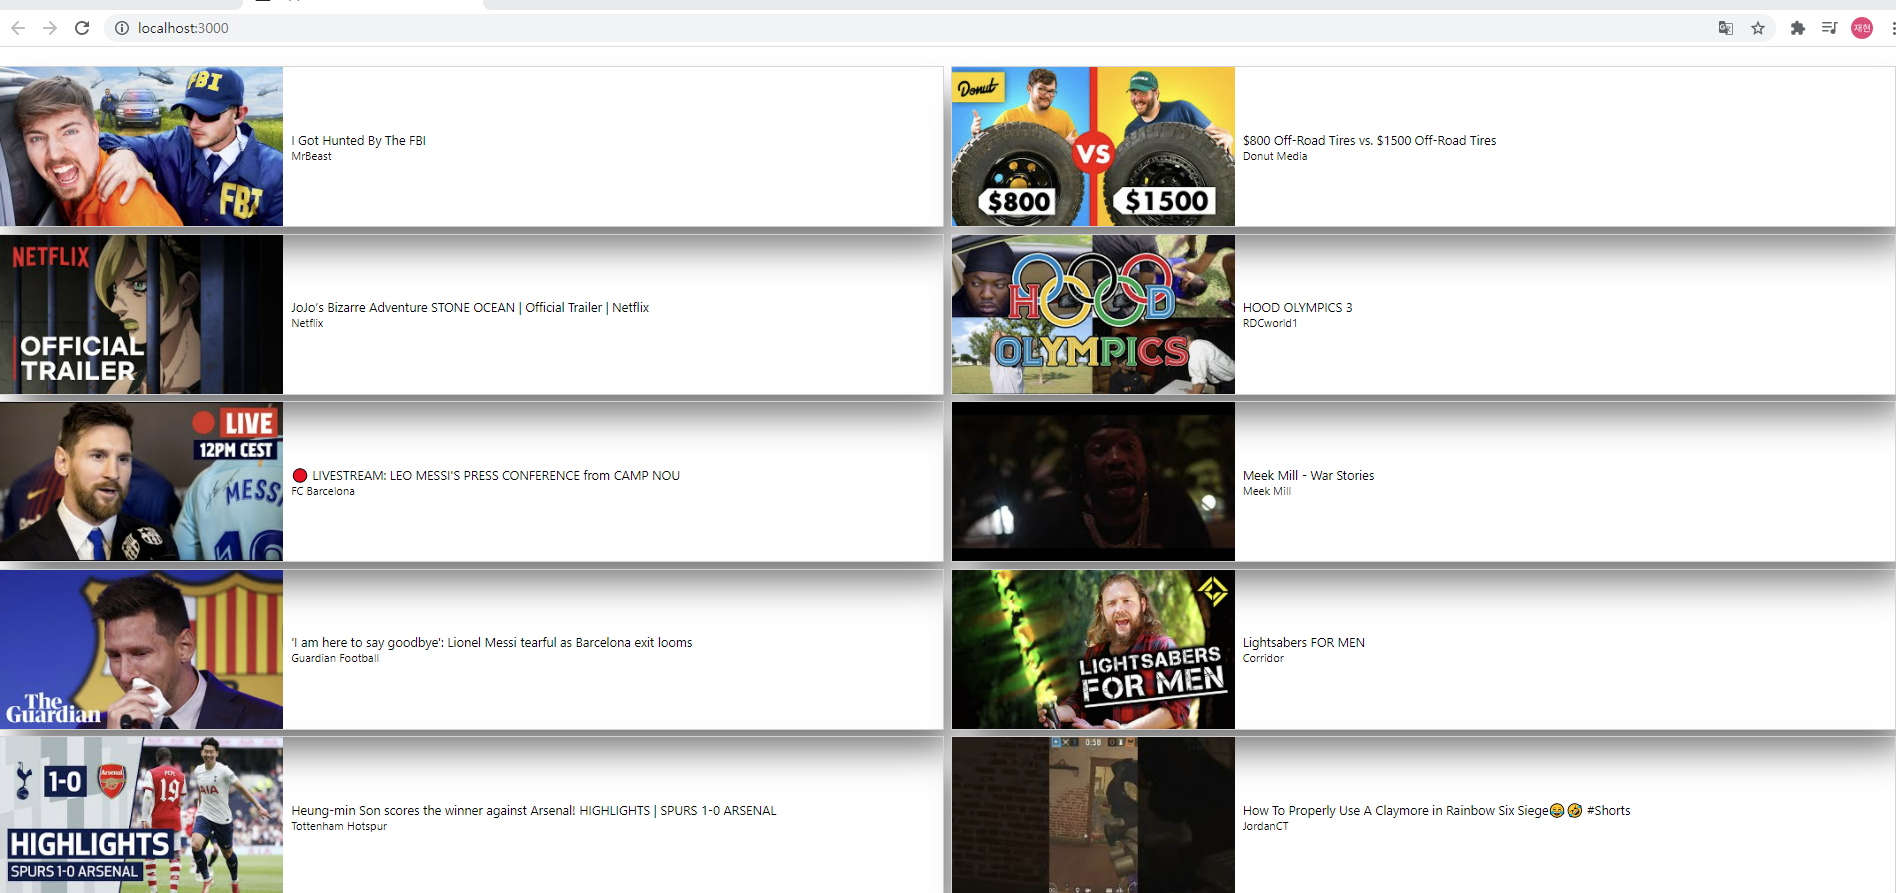Select channel name 'Corridor'
The height and width of the screenshot is (893, 1896).
coord(1263,658)
